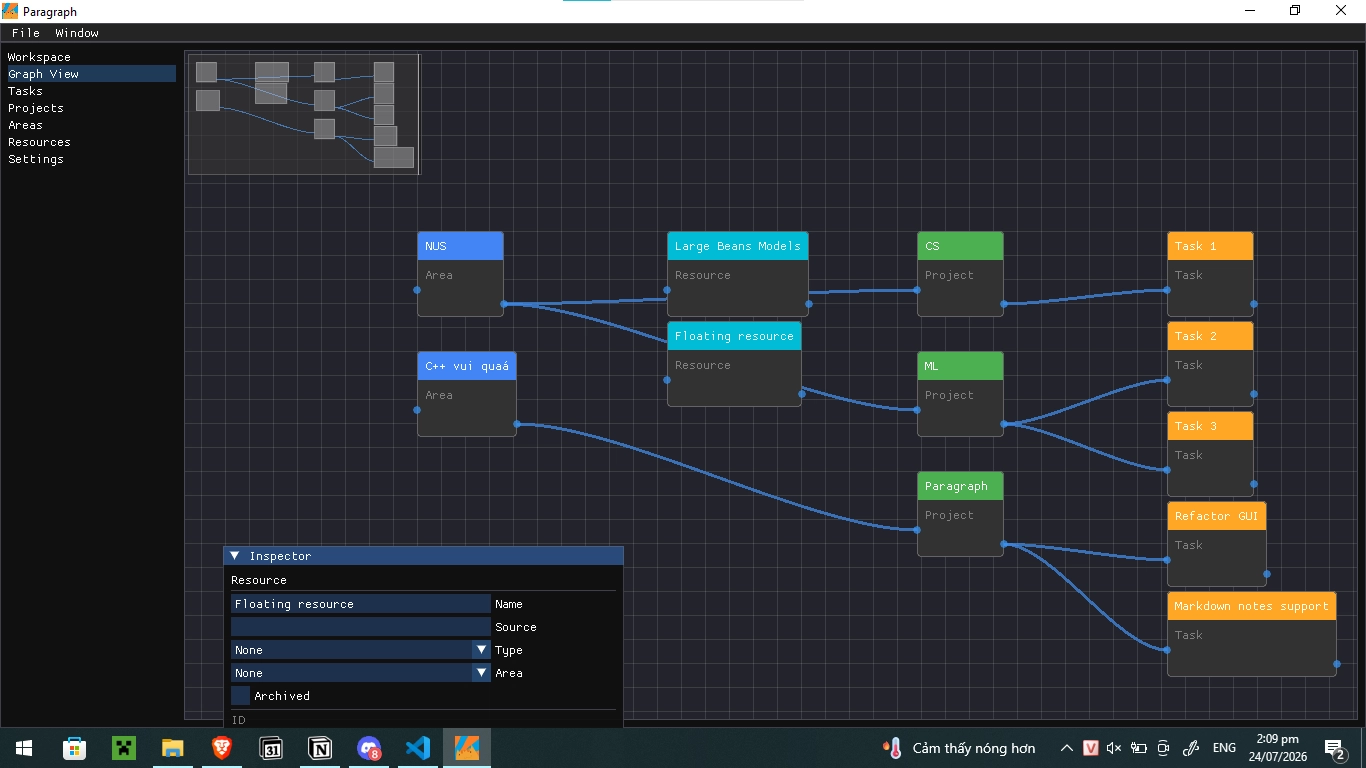Click the CS project node's input pin
The height and width of the screenshot is (768, 1366).
(917, 290)
